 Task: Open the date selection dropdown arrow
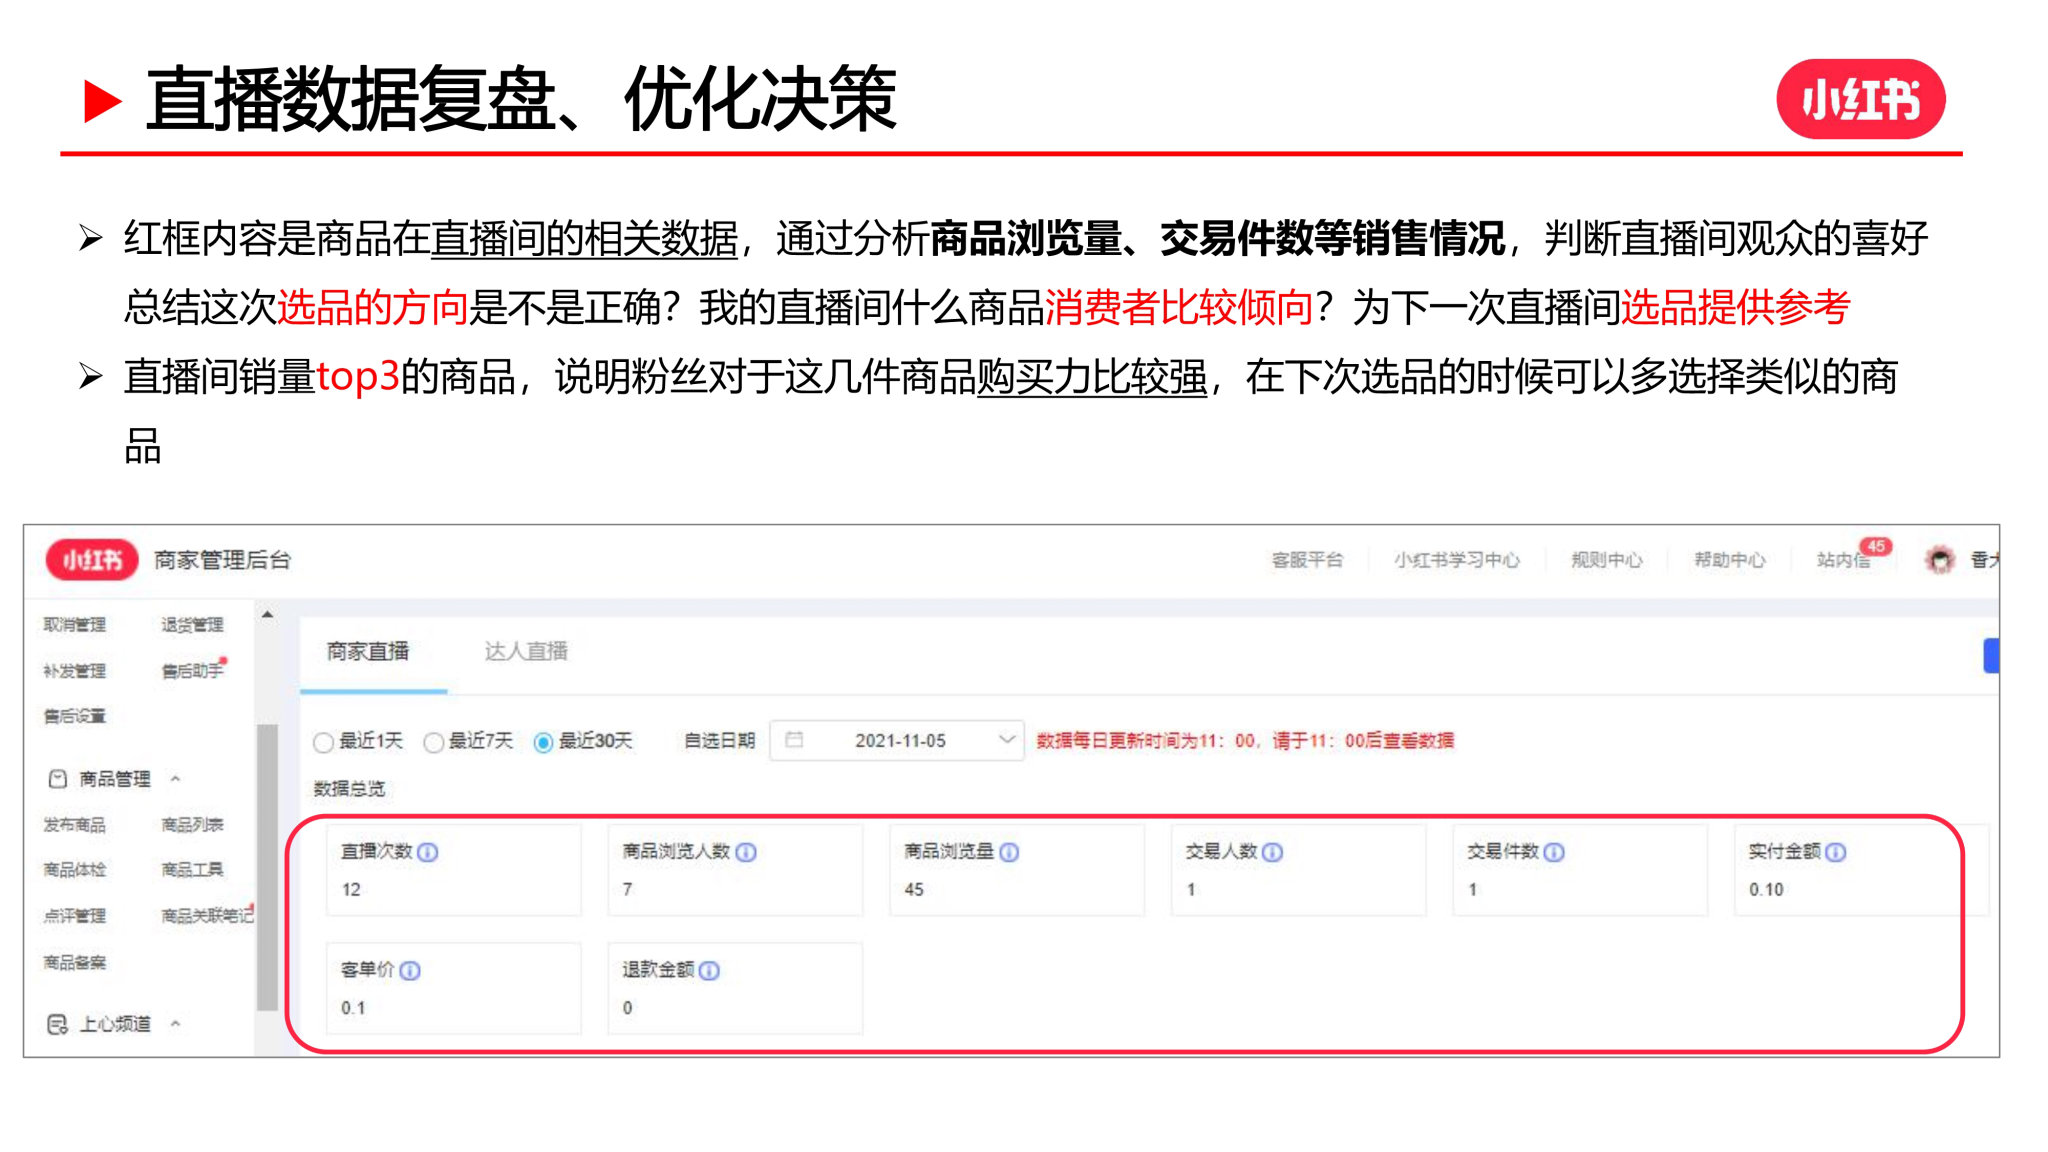[1005, 740]
